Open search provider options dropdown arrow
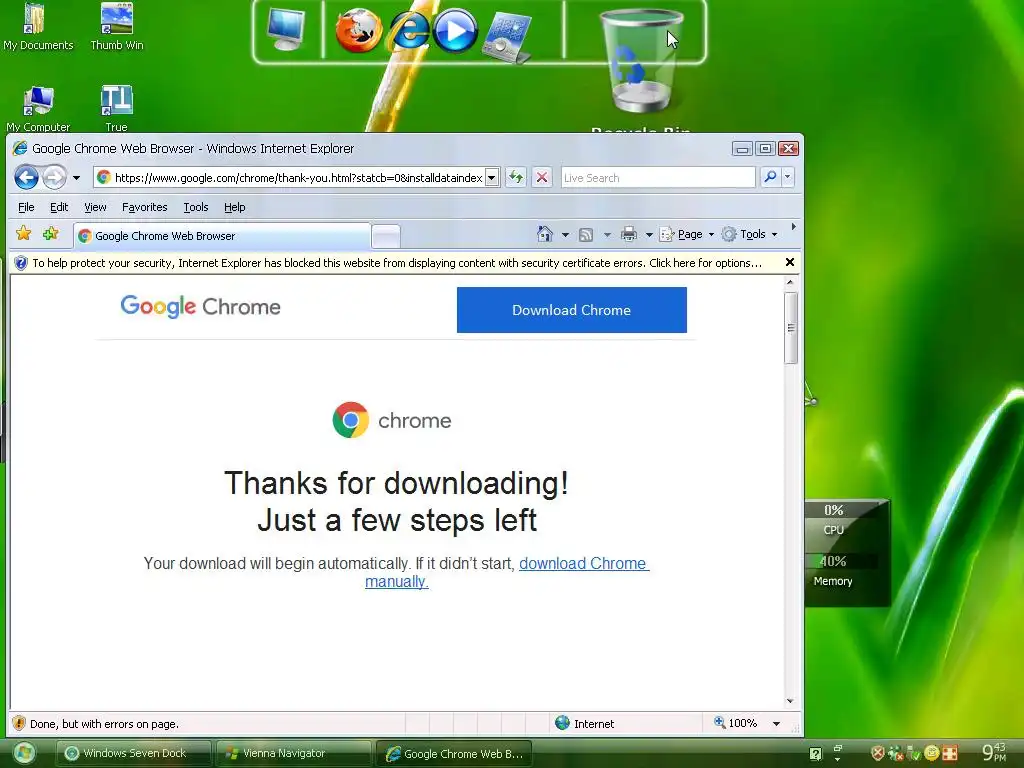The width and height of the screenshot is (1024, 768). 788,177
